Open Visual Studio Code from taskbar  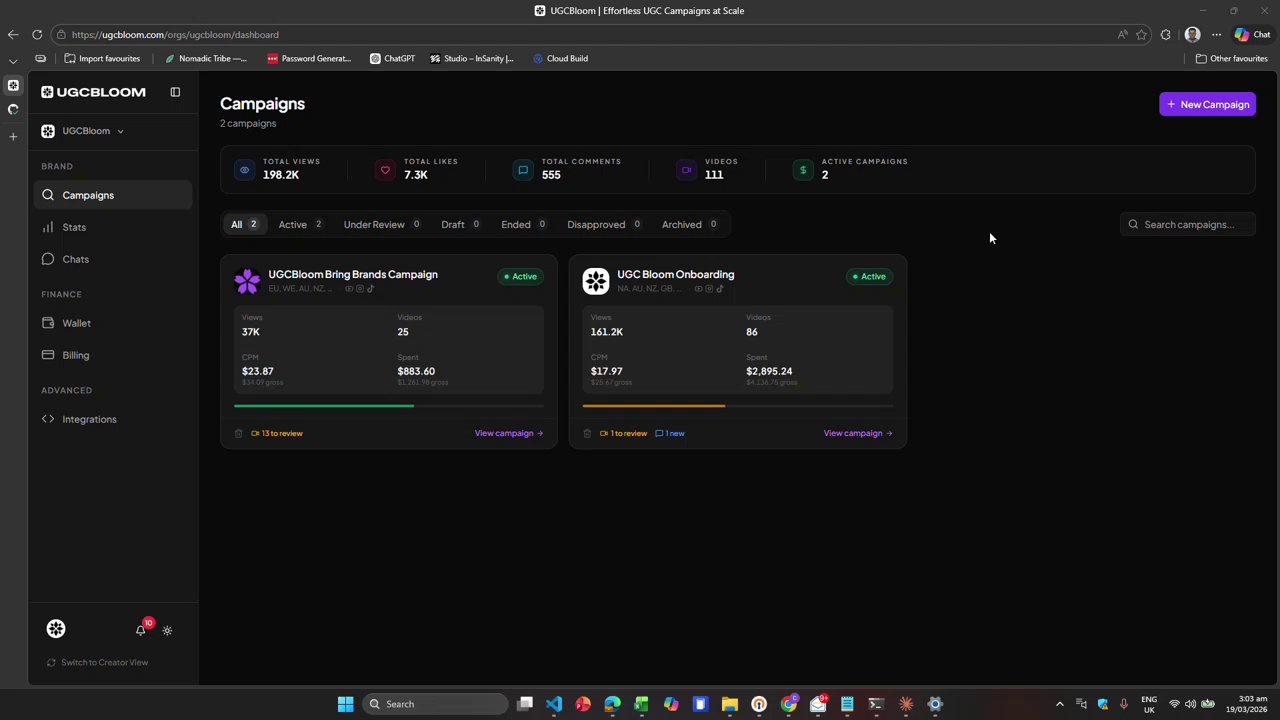(554, 704)
